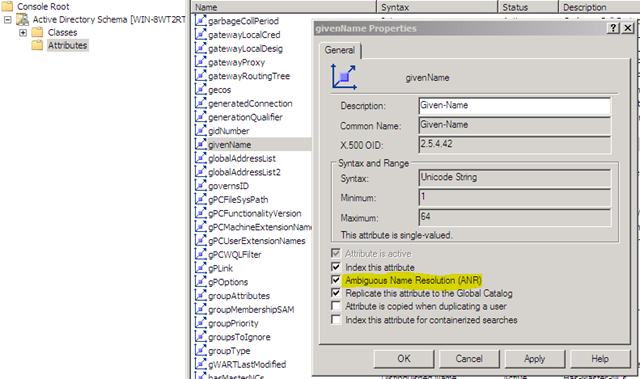Sort by the Description column header
Image resolution: width=640 pixels, height=379 pixels.
click(x=599, y=7)
